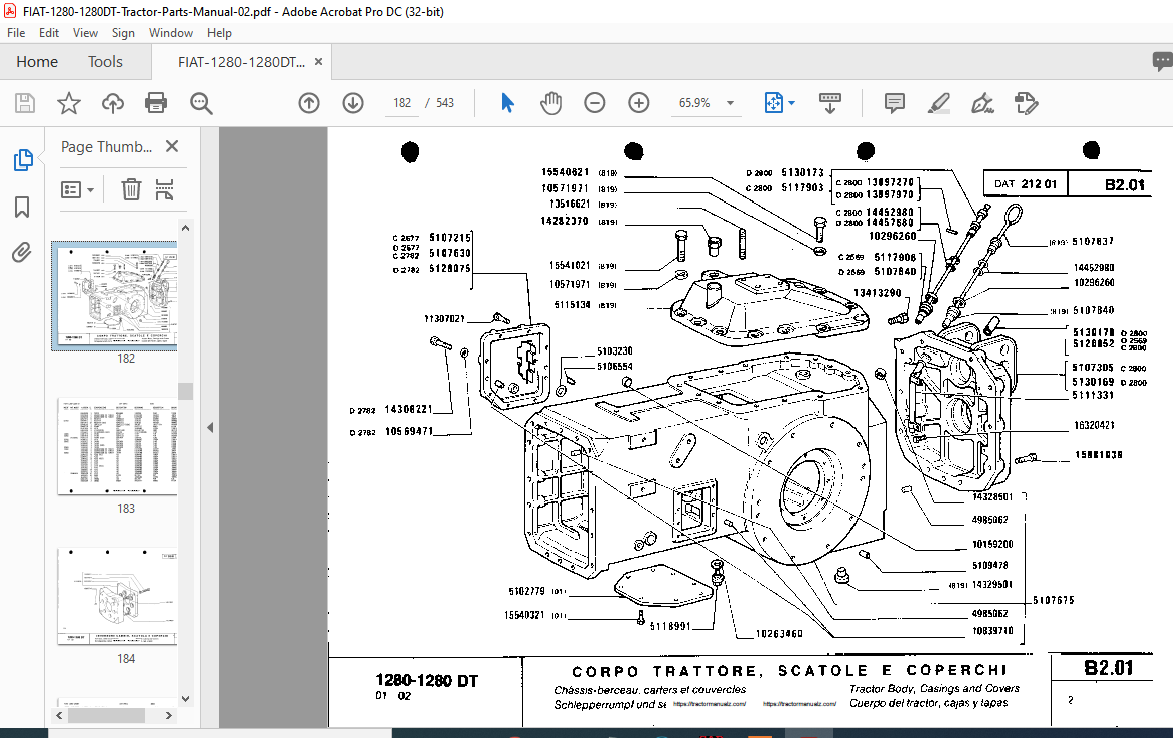Zoom in with the plus button

(x=638, y=102)
